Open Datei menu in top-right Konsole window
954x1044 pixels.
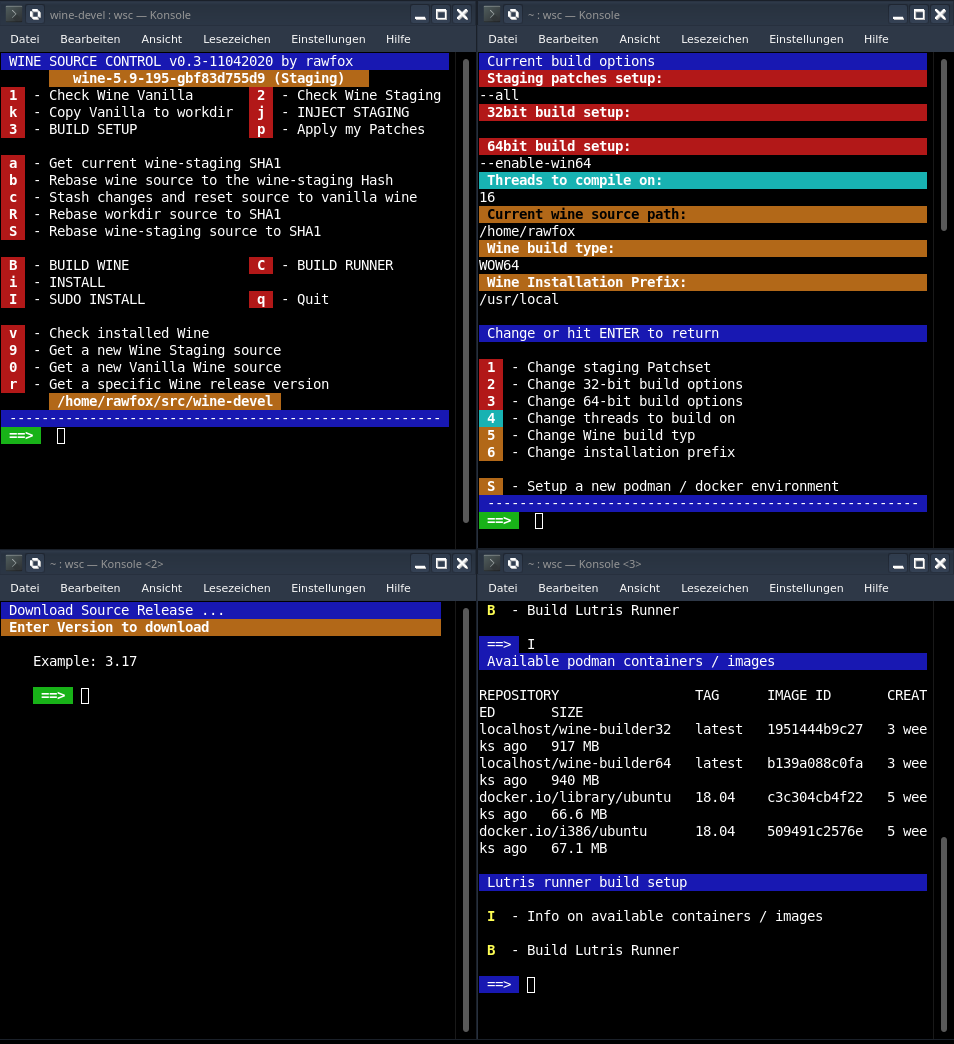click(503, 39)
